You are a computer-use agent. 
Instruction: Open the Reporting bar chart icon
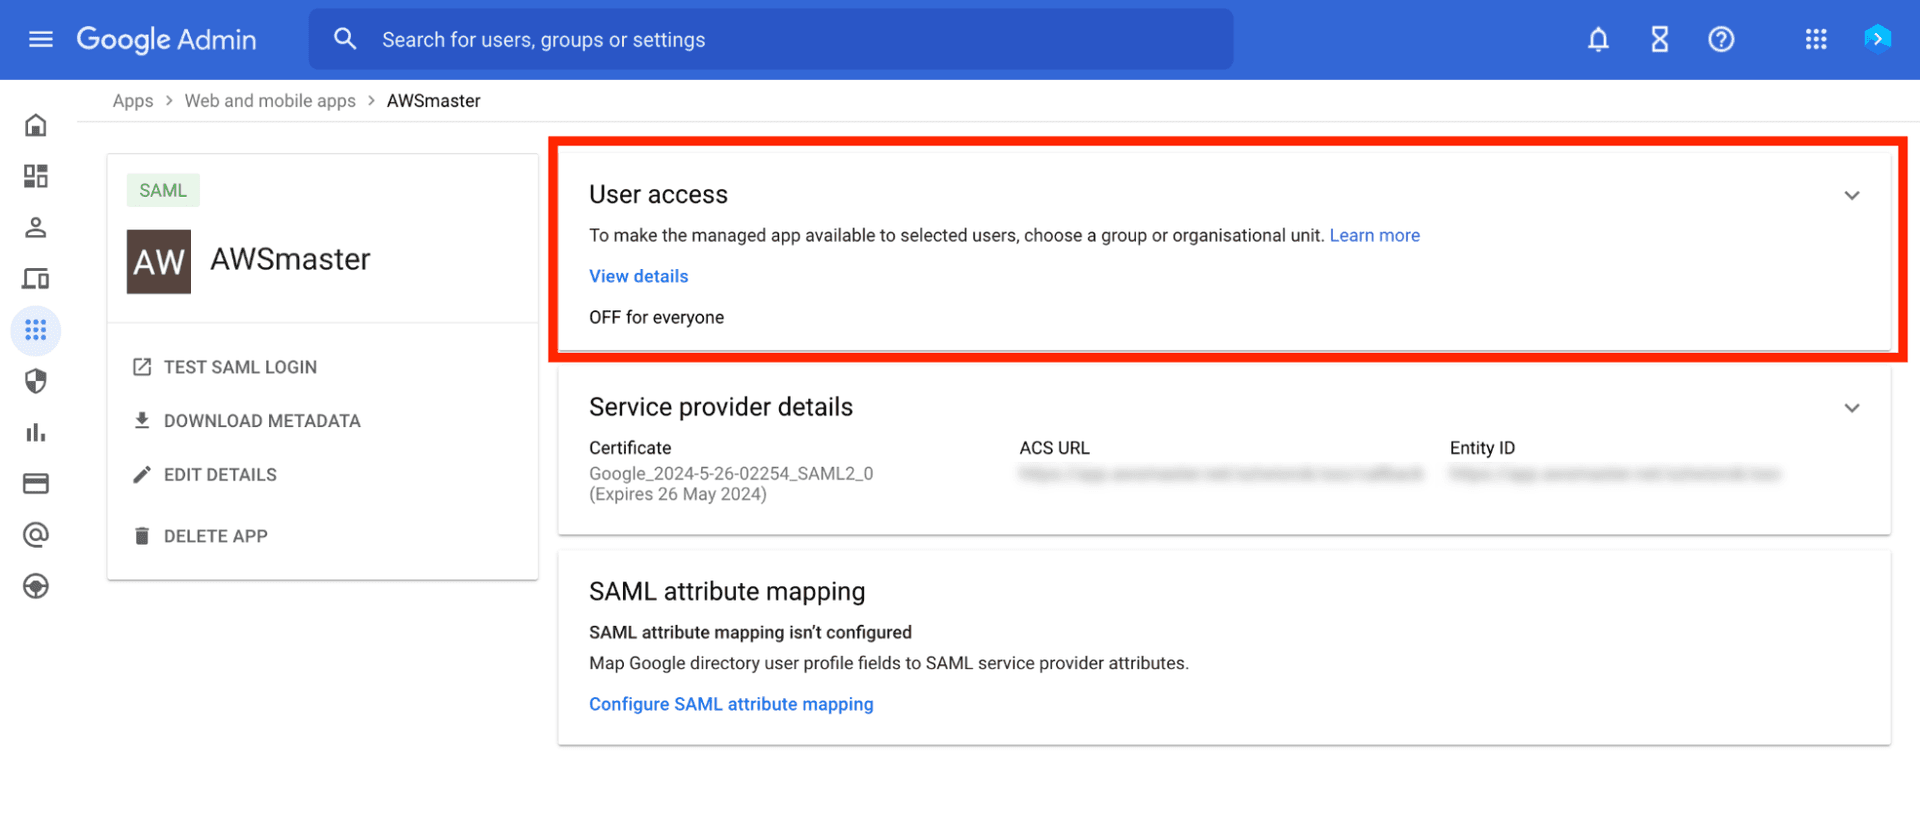tap(36, 432)
